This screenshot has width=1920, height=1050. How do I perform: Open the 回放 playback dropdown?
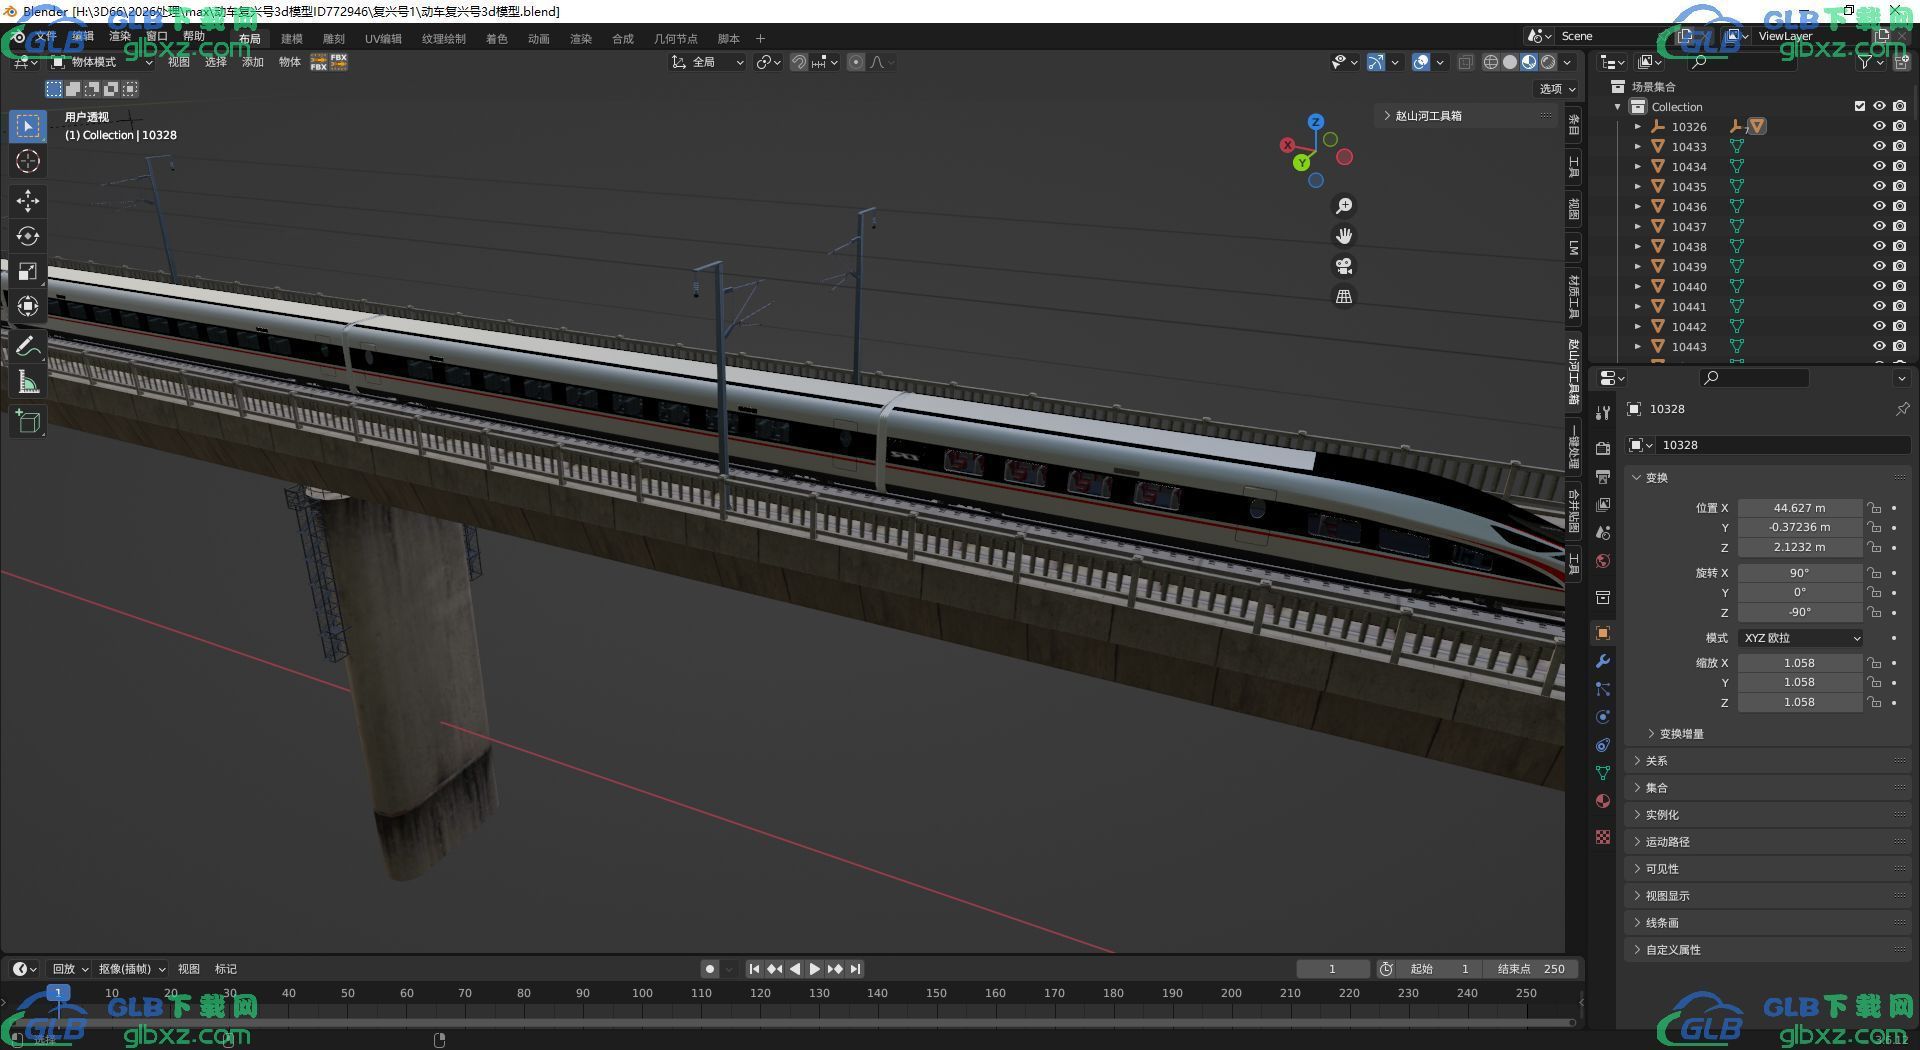click(x=70, y=969)
